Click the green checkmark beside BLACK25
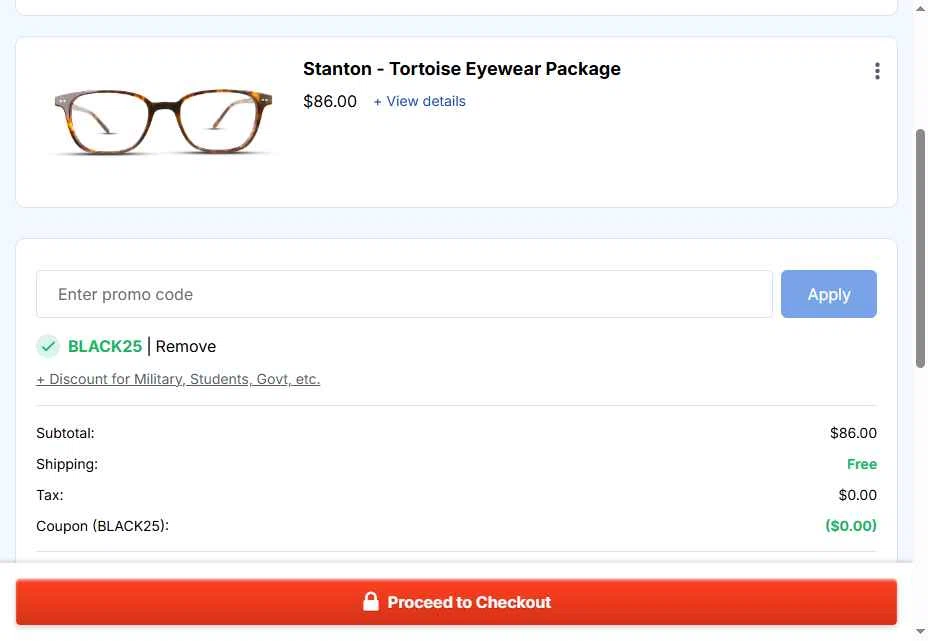 point(48,346)
